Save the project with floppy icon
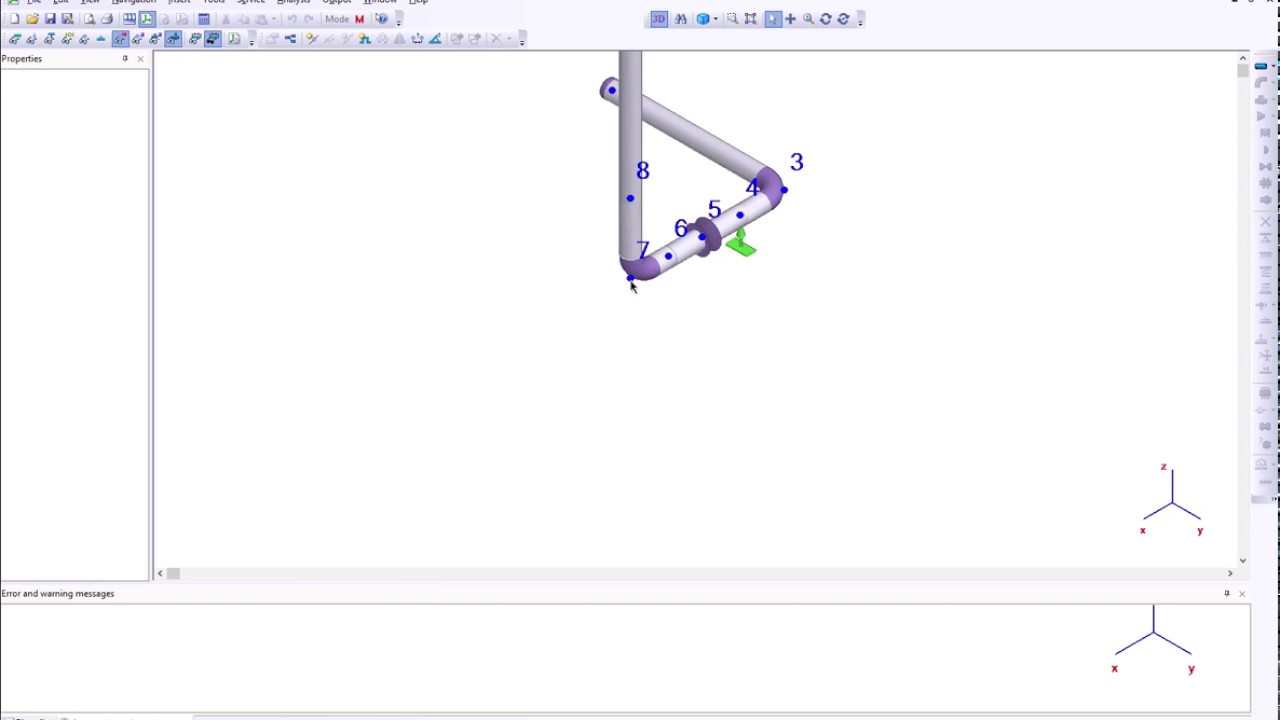This screenshot has height=720, width=1280. coord(50,19)
